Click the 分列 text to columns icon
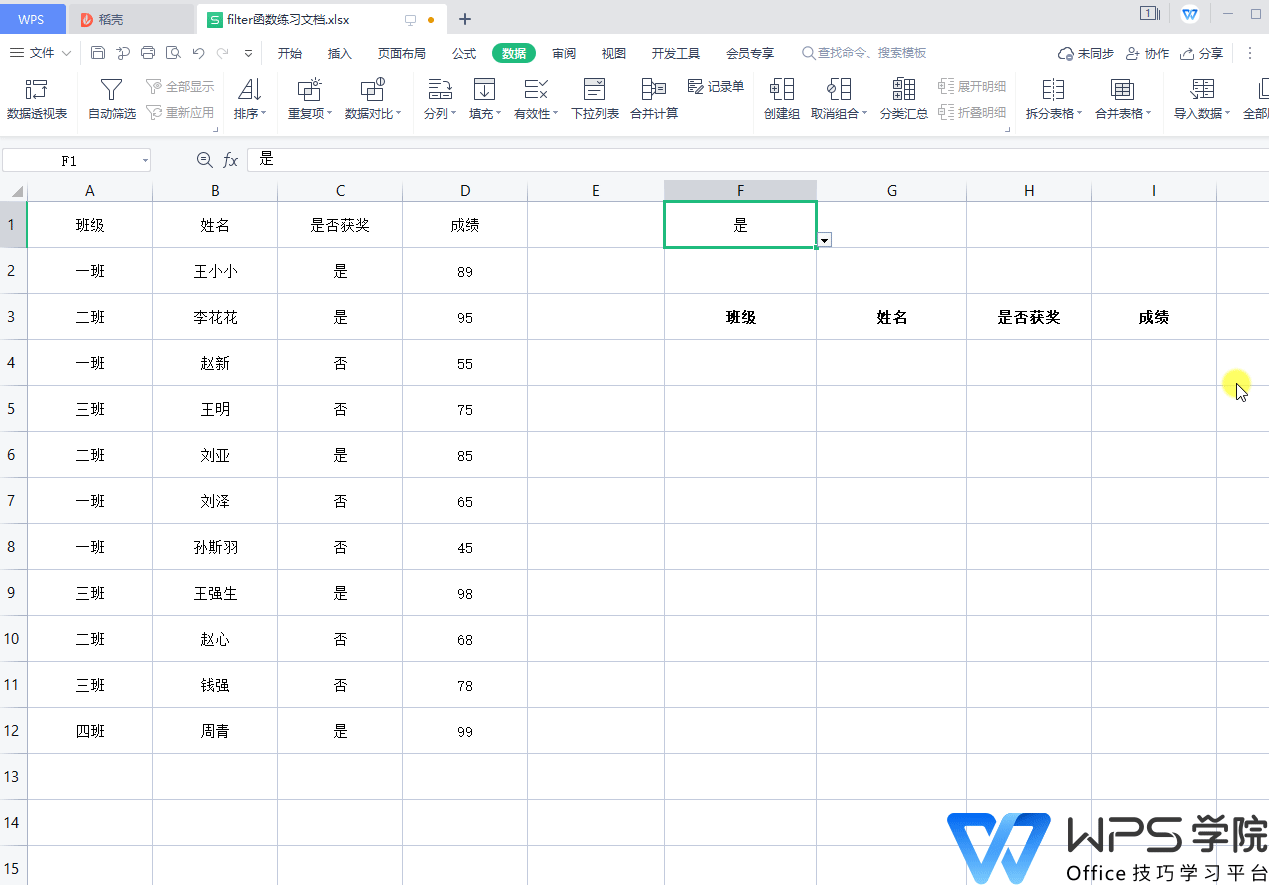Screen dimensions: 1269x885 [439, 90]
